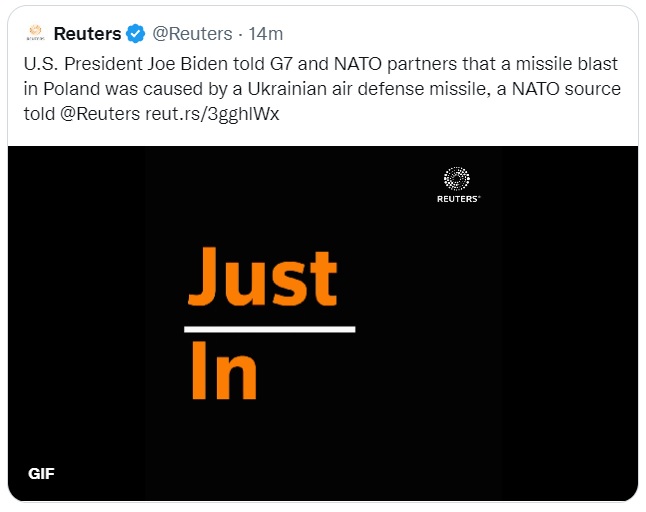
Task: Click the orange "Just" text in GIF
Action: [262, 276]
